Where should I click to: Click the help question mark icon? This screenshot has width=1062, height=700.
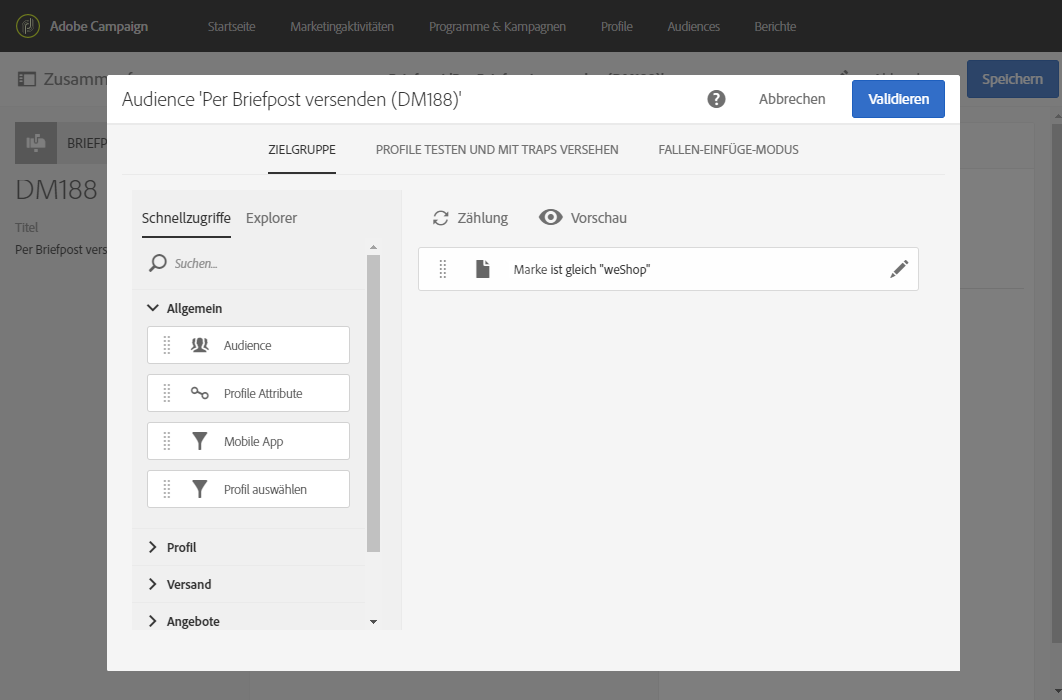click(x=716, y=99)
